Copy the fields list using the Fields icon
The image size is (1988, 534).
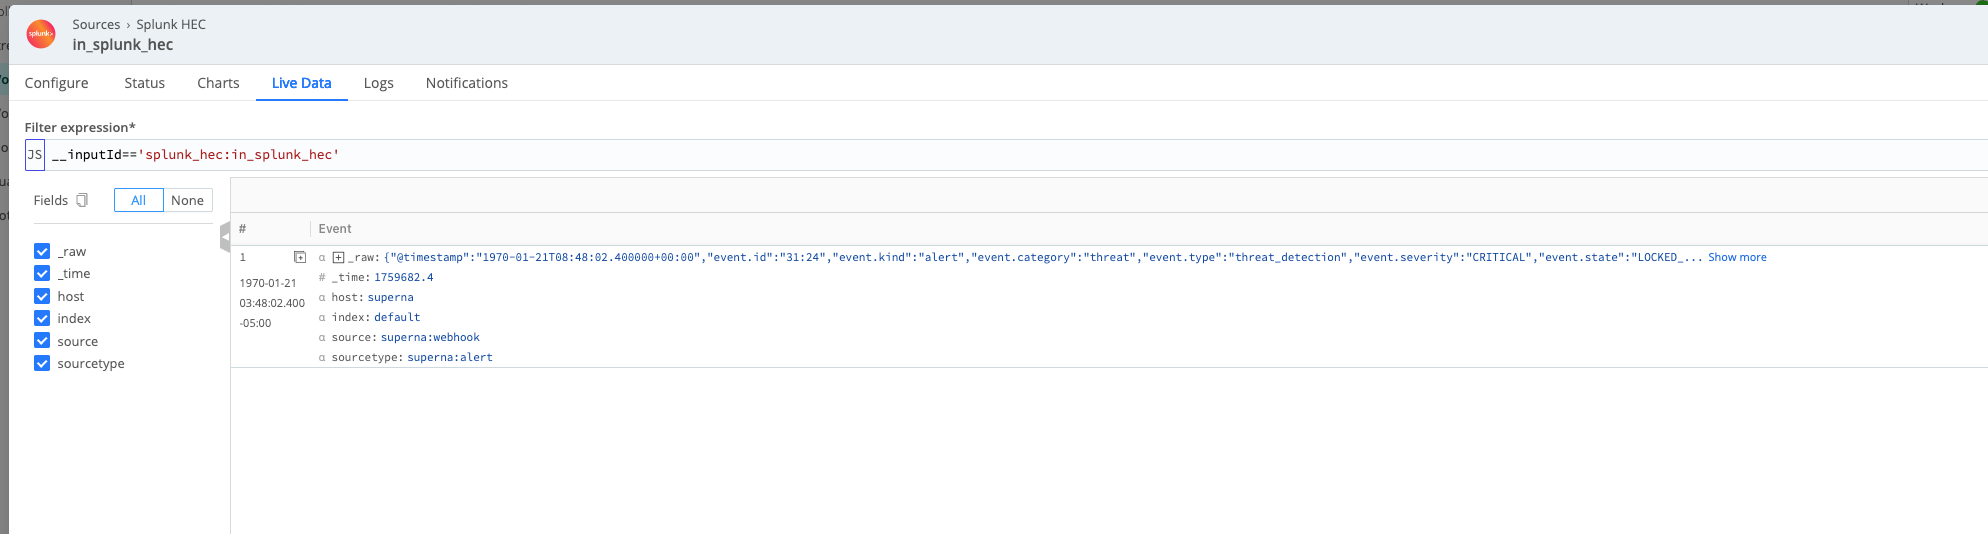(x=82, y=200)
